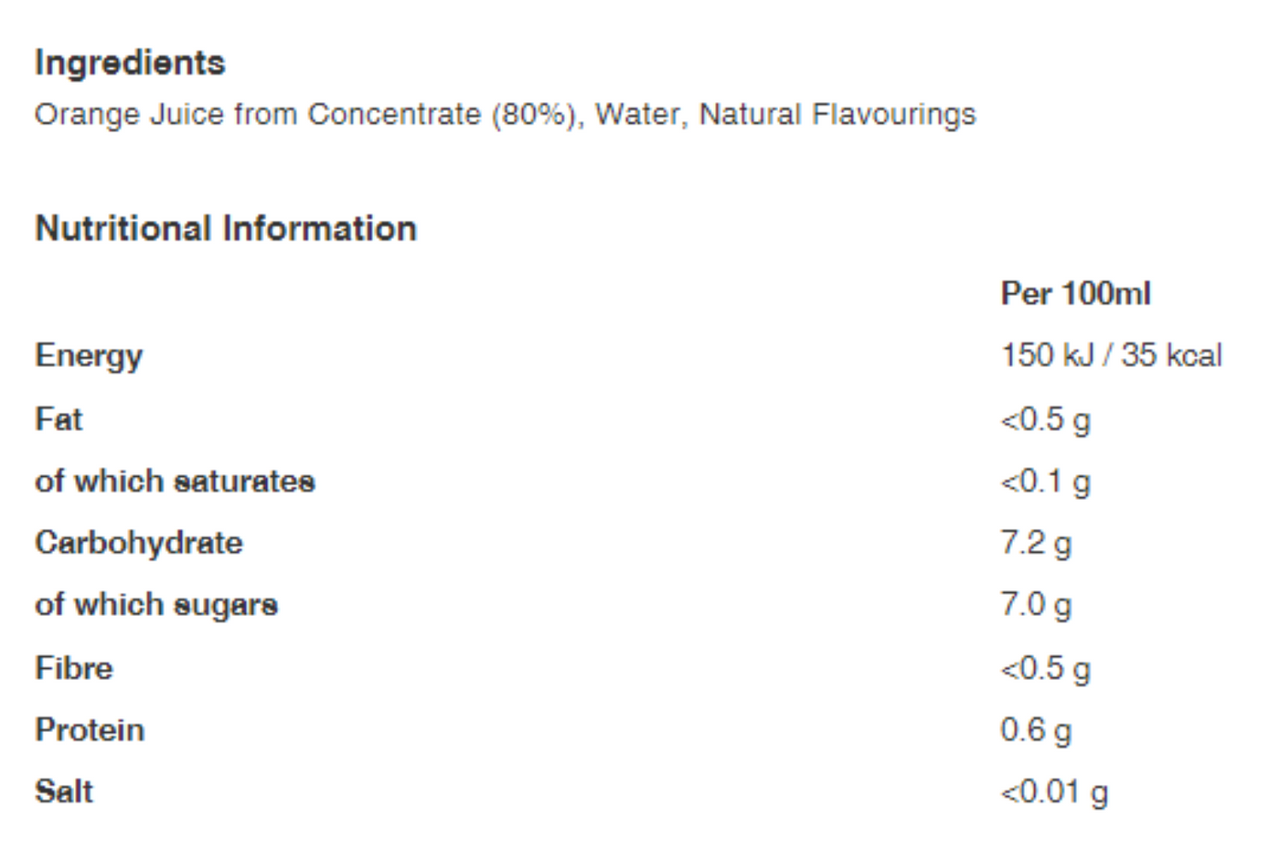1280x853 pixels.
Task: Click the Ingredients heading
Action: click(x=130, y=64)
